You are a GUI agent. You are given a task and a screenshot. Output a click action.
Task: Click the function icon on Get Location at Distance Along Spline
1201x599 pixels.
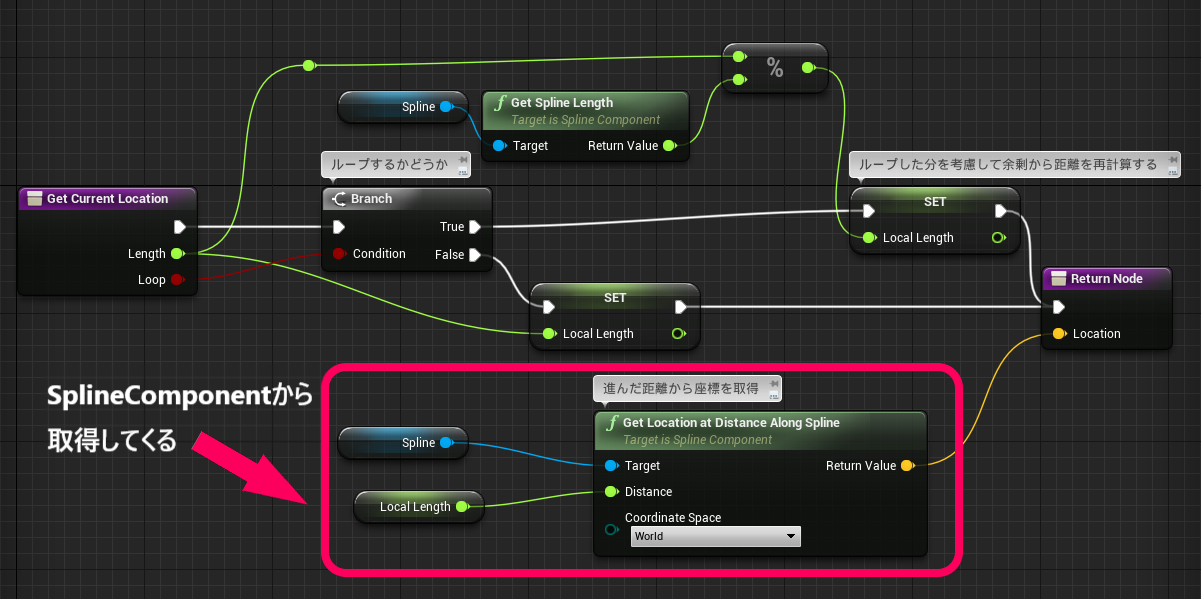[x=610, y=423]
